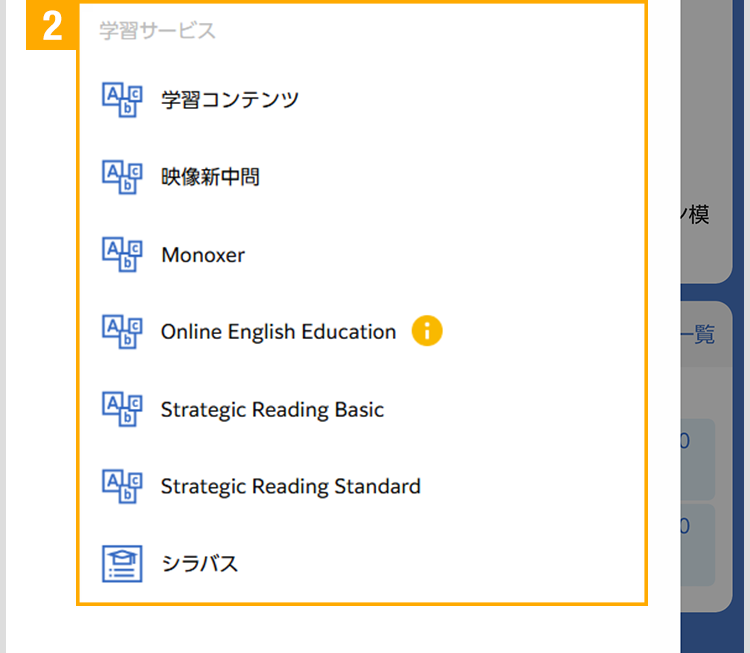Click the yellow info icon
Viewport: 750px width, 653px height.
coord(426,331)
